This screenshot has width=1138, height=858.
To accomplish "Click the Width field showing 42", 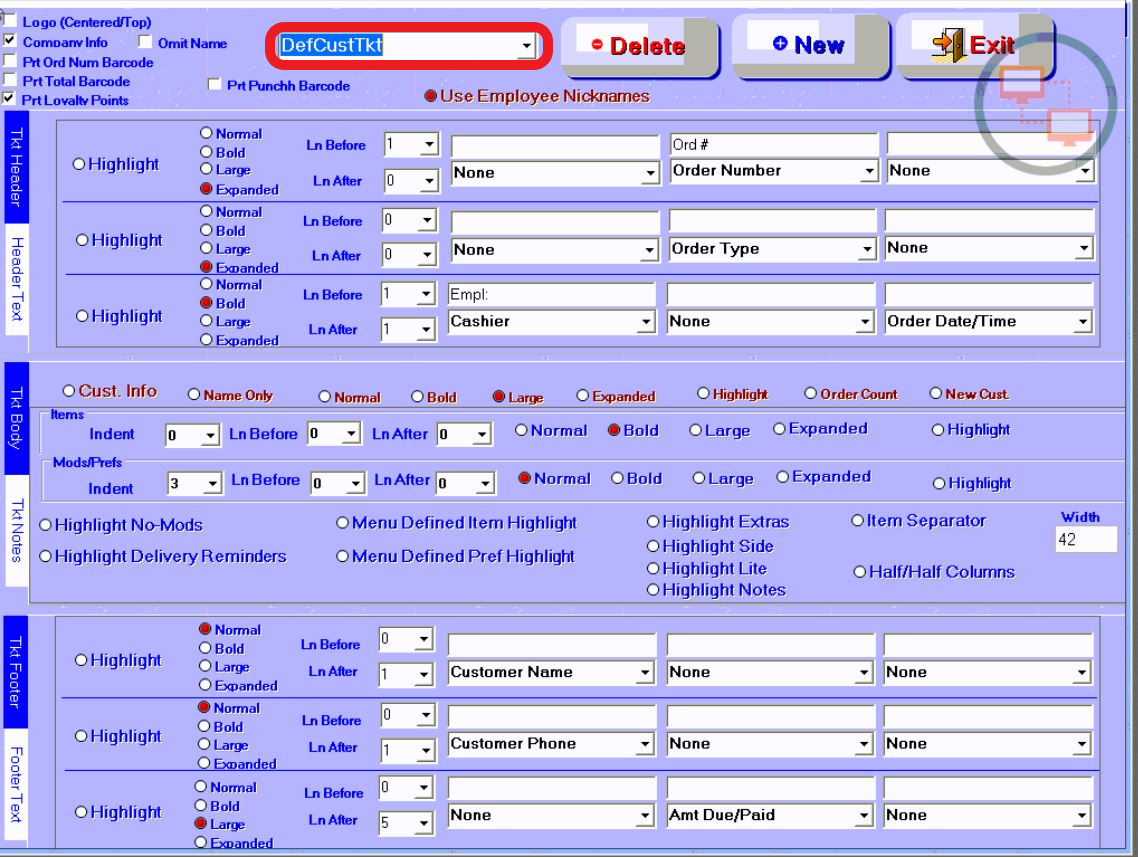I will [x=1086, y=539].
